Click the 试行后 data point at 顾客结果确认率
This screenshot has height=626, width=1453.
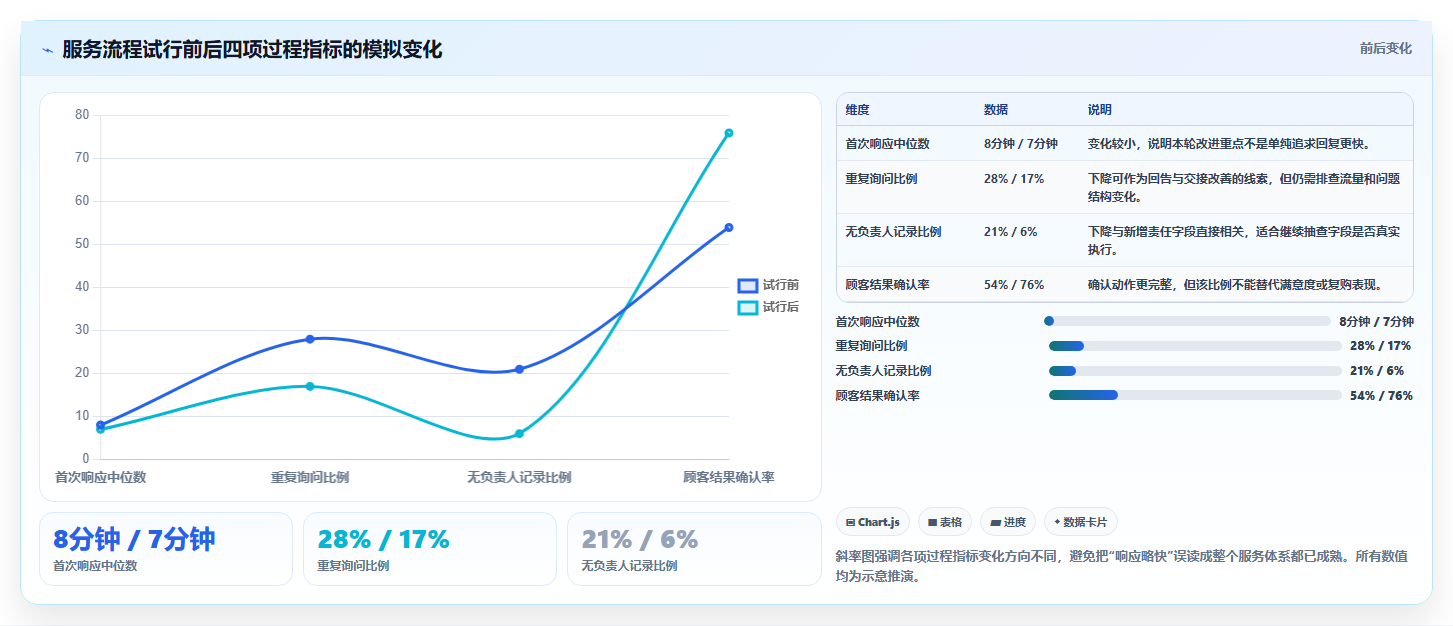(729, 133)
